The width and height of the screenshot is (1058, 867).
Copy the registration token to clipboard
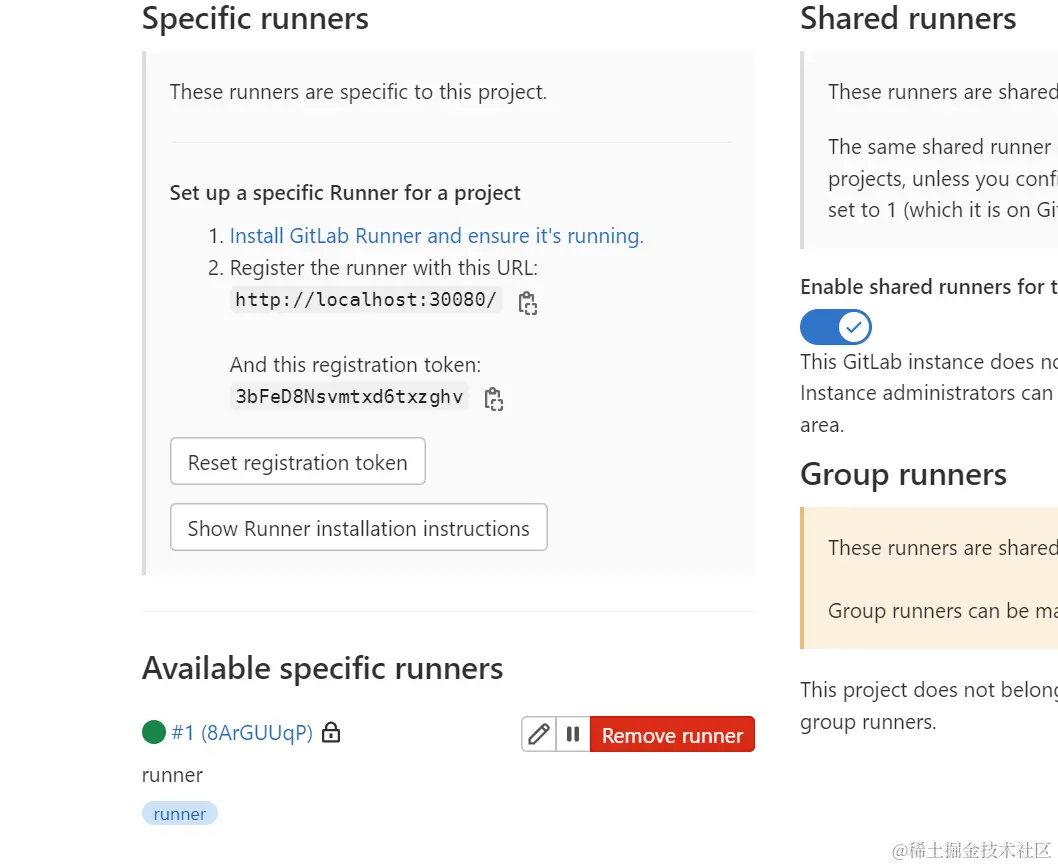pyautogui.click(x=493, y=399)
